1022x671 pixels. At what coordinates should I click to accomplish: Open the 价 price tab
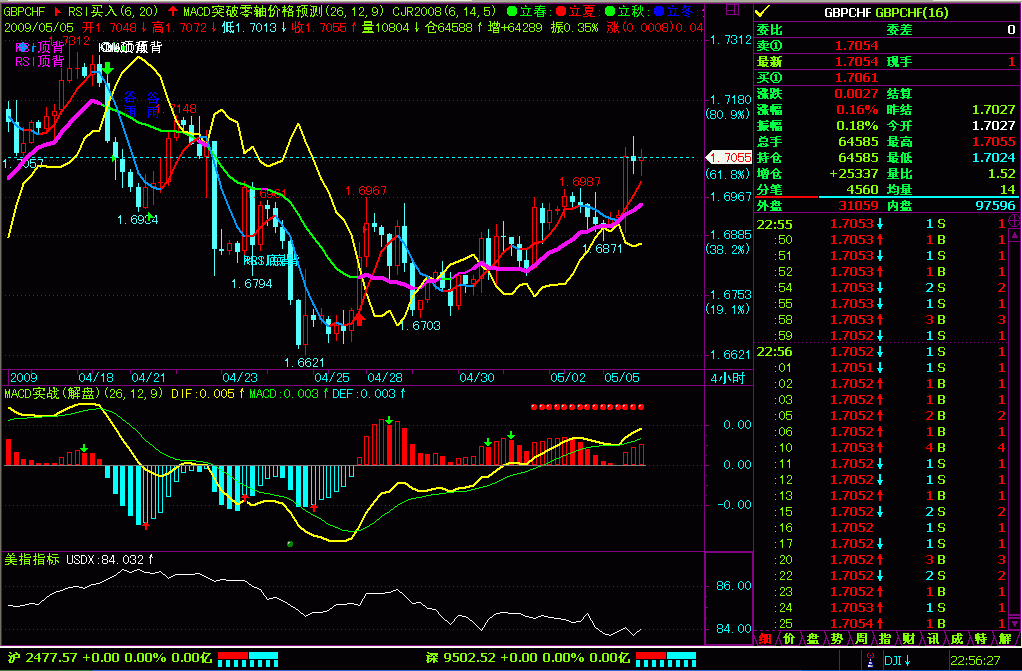coord(789,638)
